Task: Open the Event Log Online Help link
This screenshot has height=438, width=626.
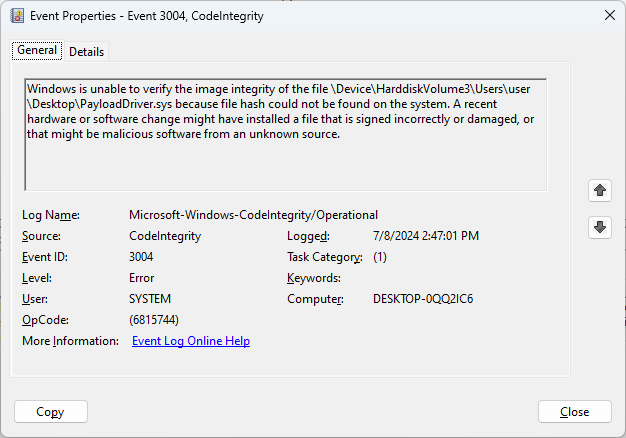Action: pyautogui.click(x=191, y=341)
